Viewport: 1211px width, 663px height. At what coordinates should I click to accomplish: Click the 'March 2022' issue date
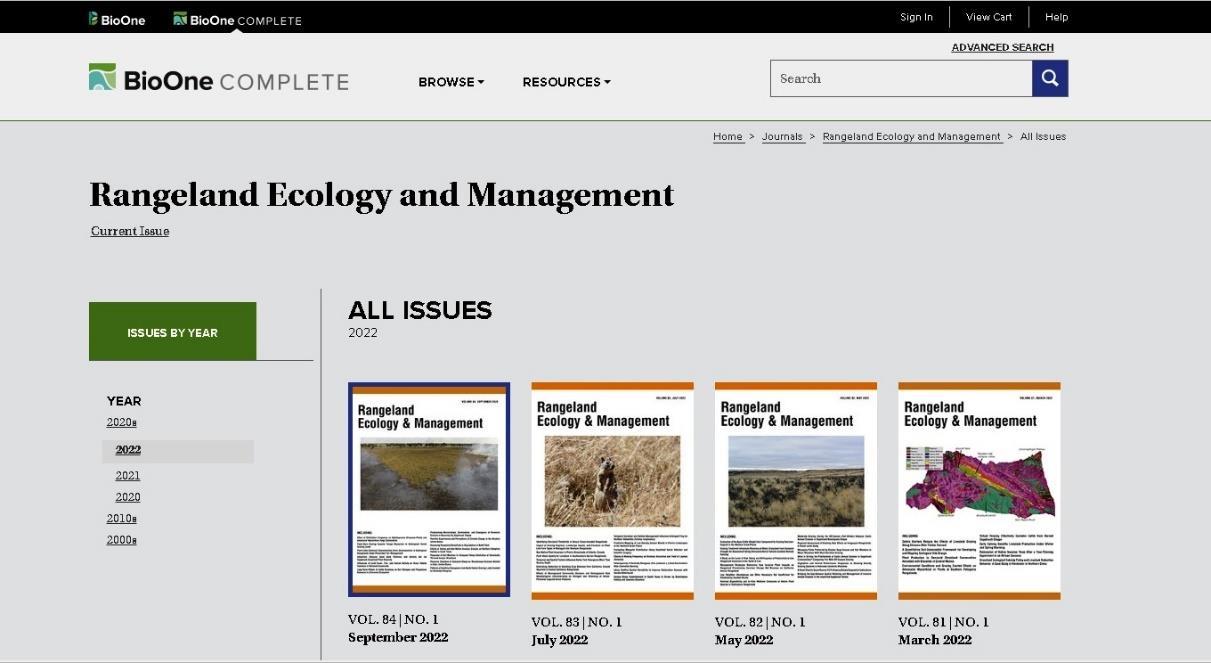935,640
